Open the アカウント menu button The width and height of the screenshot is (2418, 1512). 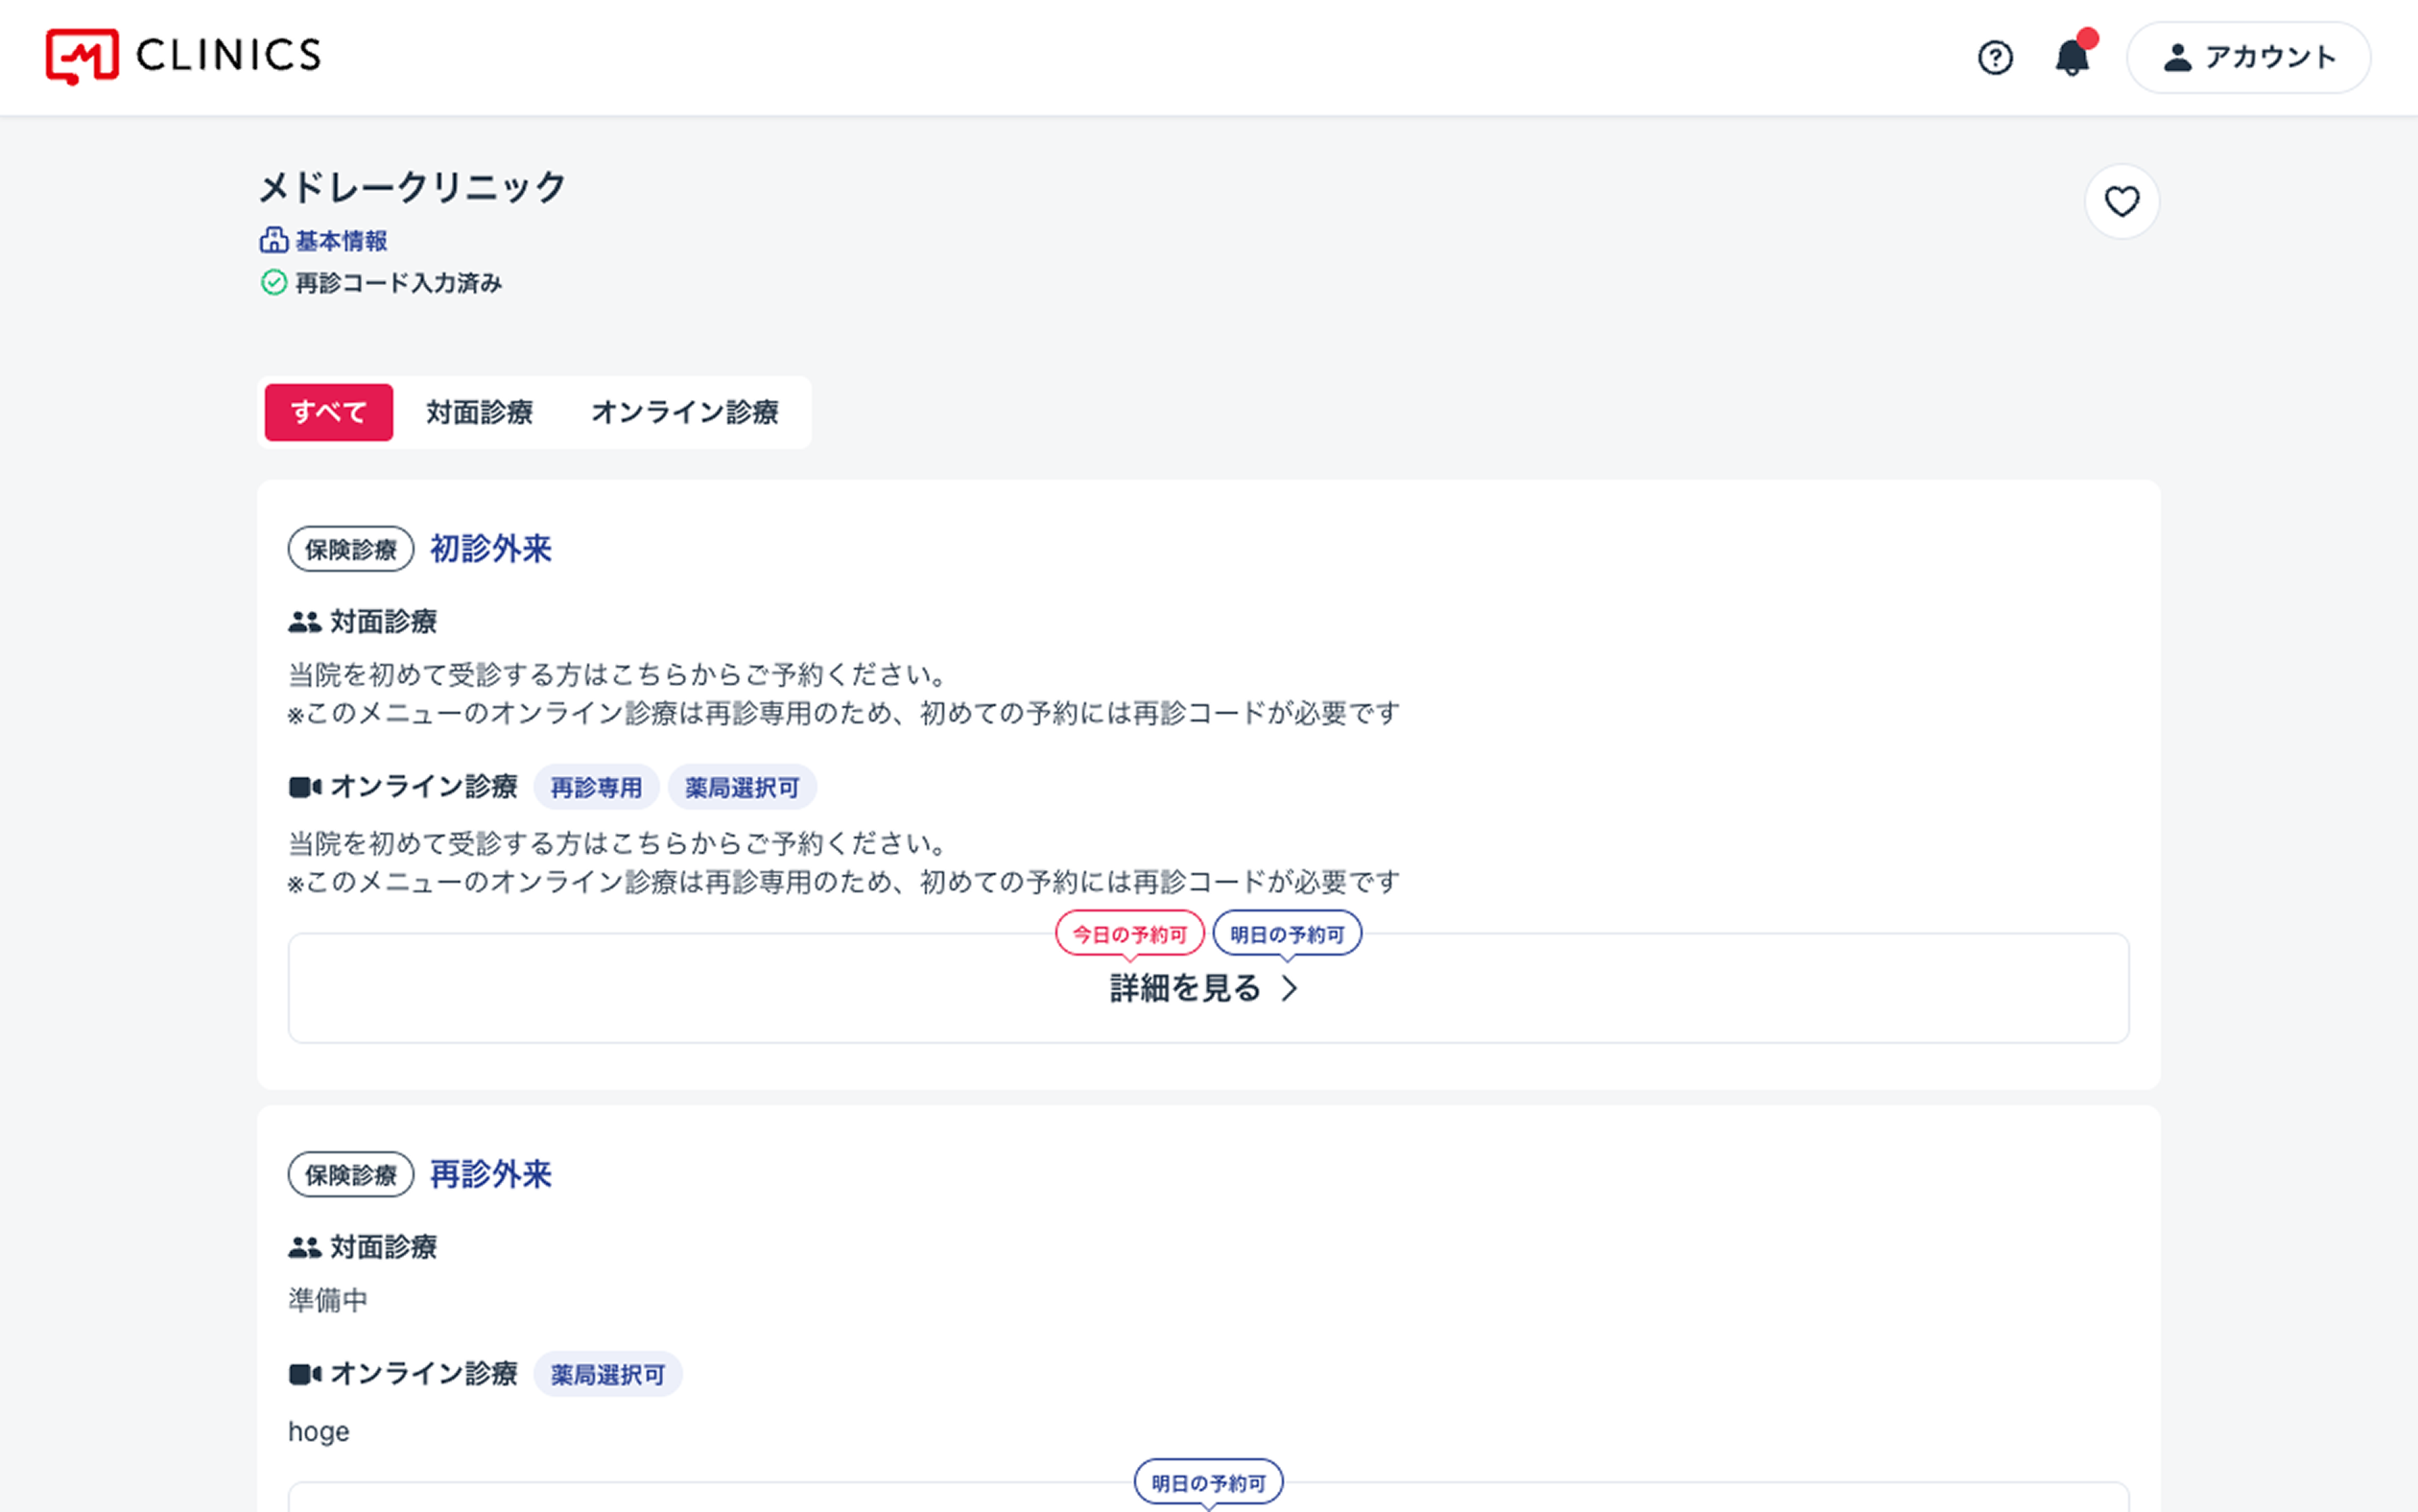2248,57
